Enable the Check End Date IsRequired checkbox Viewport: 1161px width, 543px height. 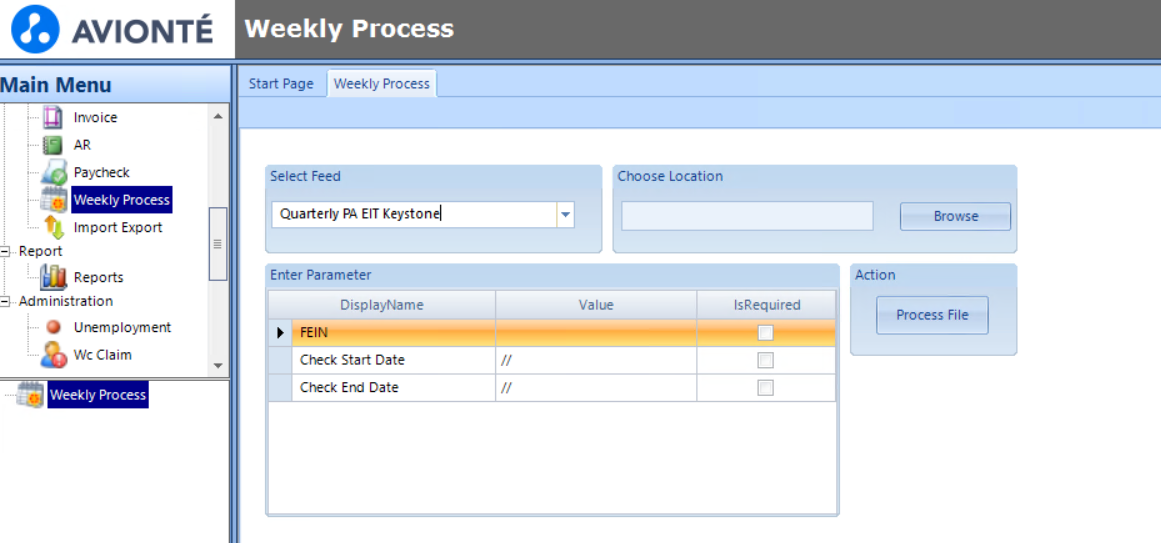point(765,388)
